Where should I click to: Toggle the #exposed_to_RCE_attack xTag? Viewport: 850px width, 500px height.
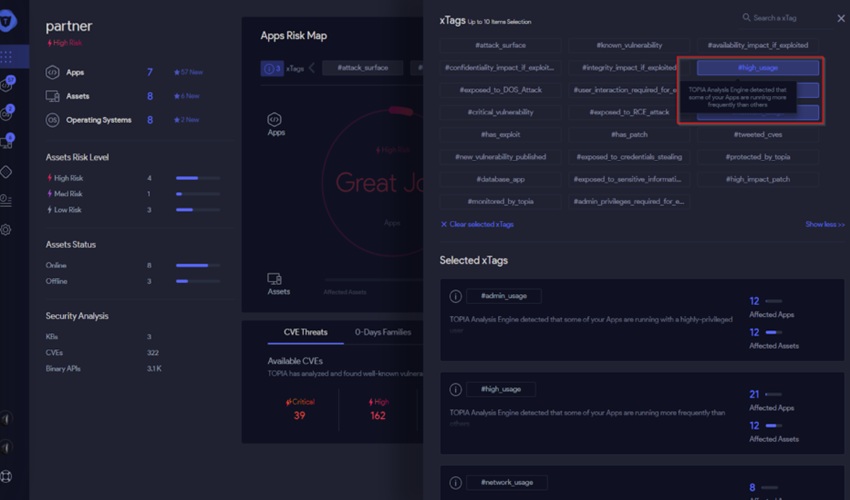pyautogui.click(x=629, y=112)
